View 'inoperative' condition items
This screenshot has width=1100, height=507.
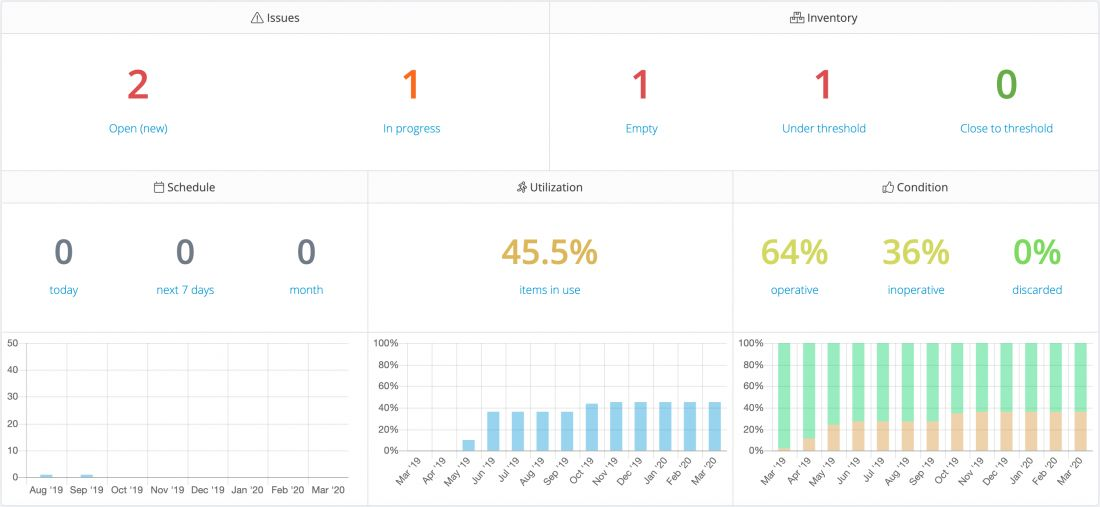coord(915,290)
